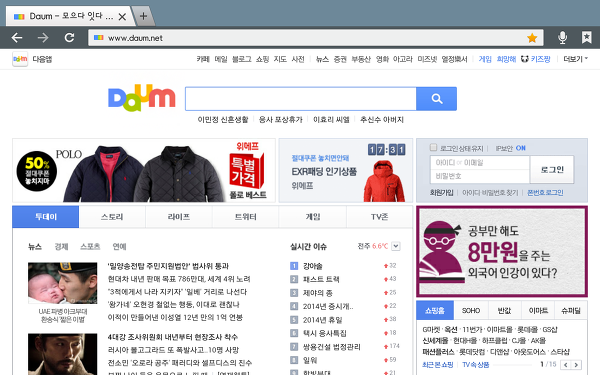Select the 쇼핑홀 shopping tab

(x=435, y=310)
